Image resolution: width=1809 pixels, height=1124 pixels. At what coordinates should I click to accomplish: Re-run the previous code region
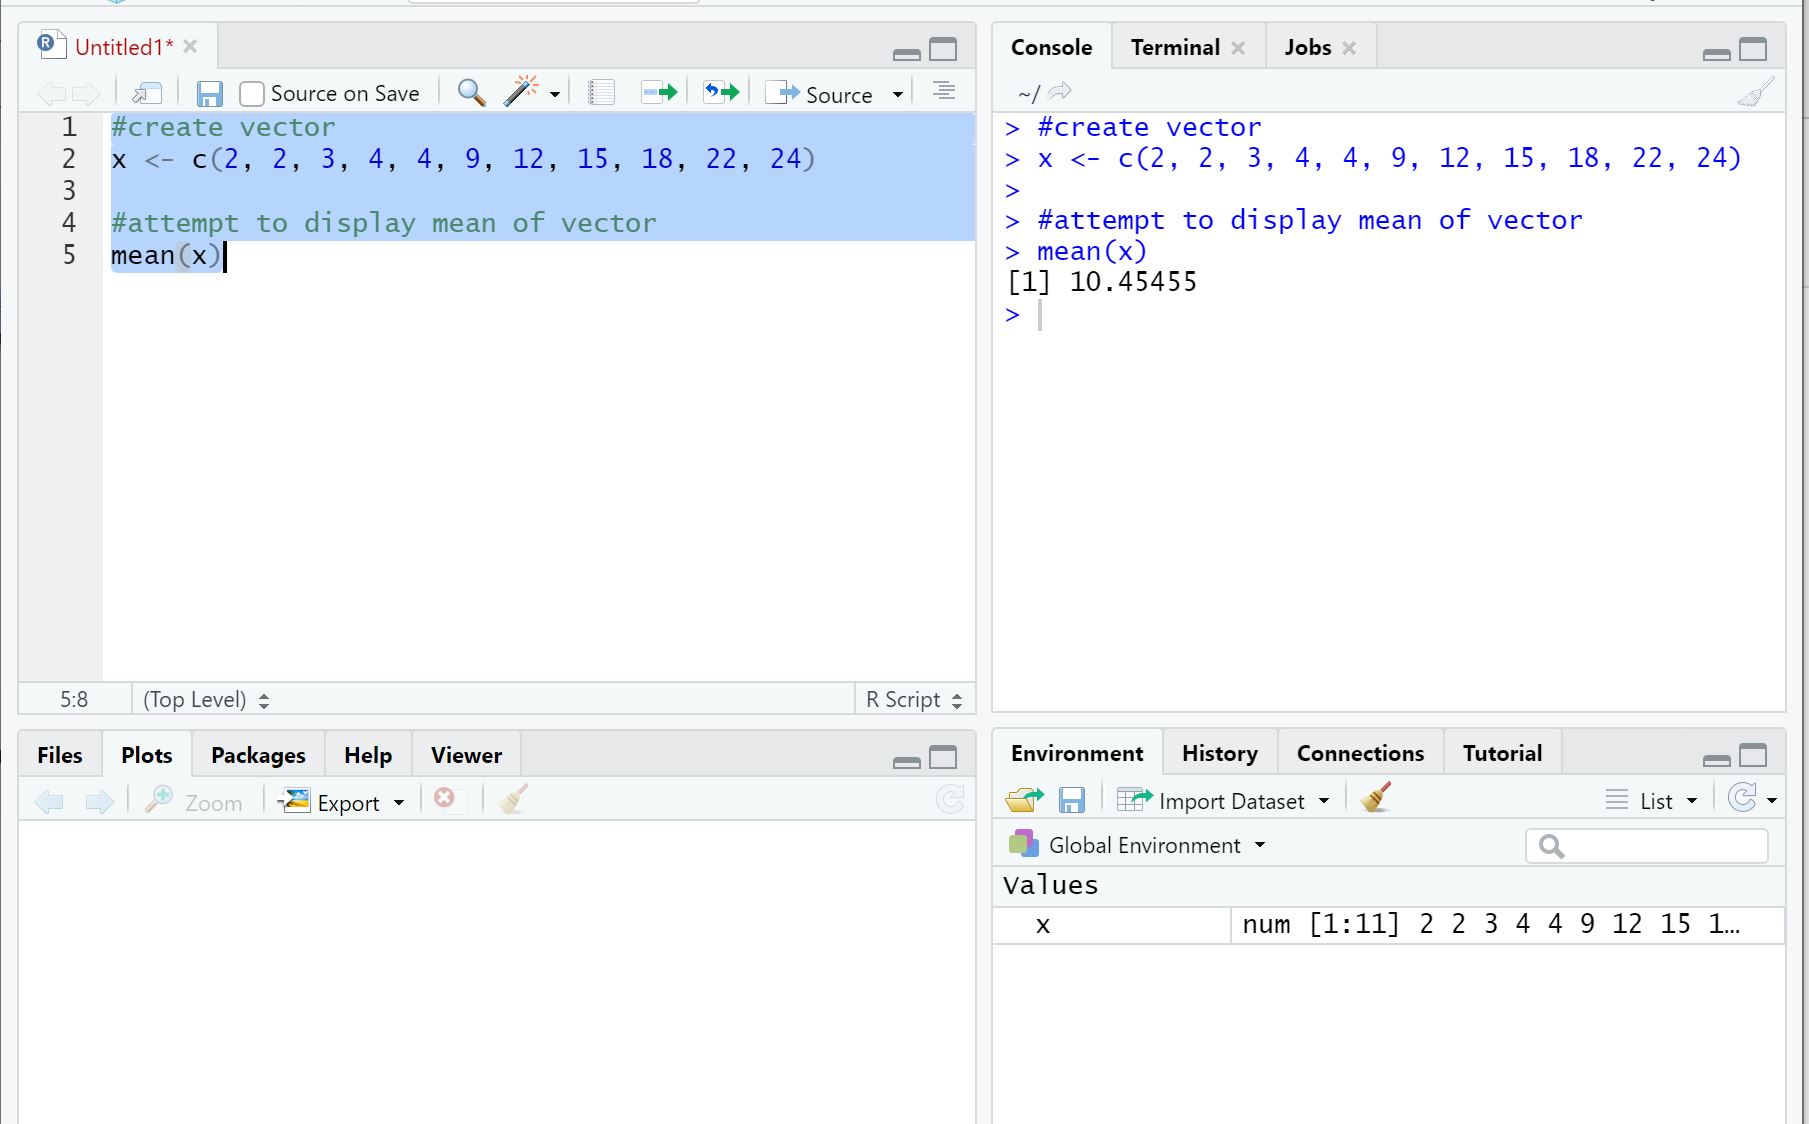[x=721, y=93]
